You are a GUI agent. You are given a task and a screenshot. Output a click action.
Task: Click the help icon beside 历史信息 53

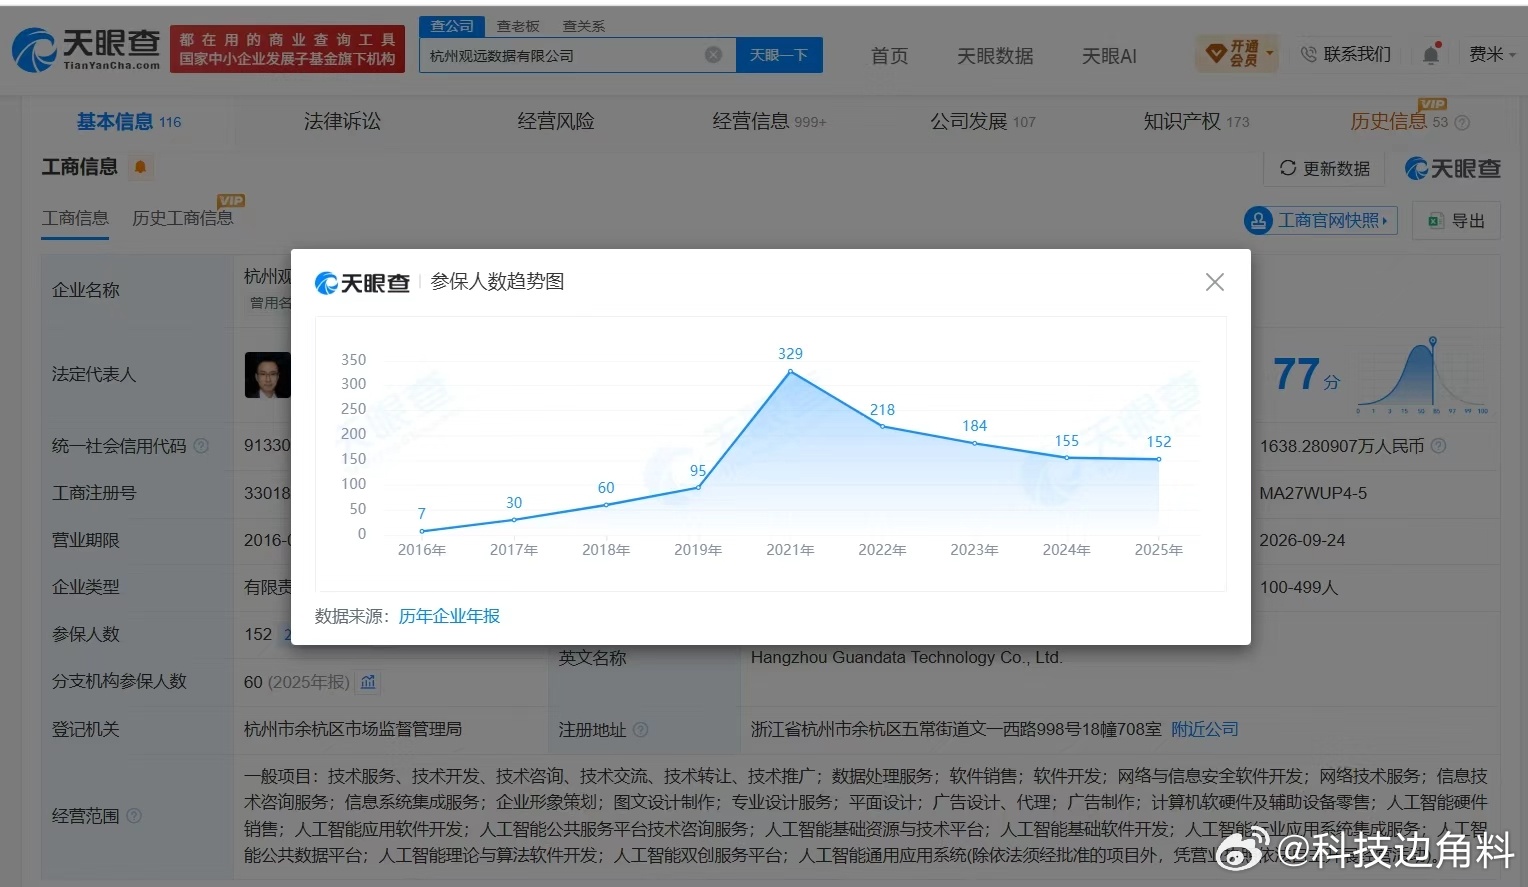(x=1462, y=122)
